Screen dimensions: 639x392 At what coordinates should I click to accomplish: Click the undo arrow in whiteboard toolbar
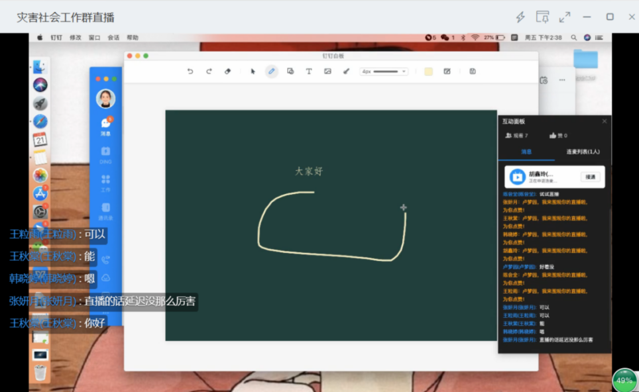click(190, 71)
